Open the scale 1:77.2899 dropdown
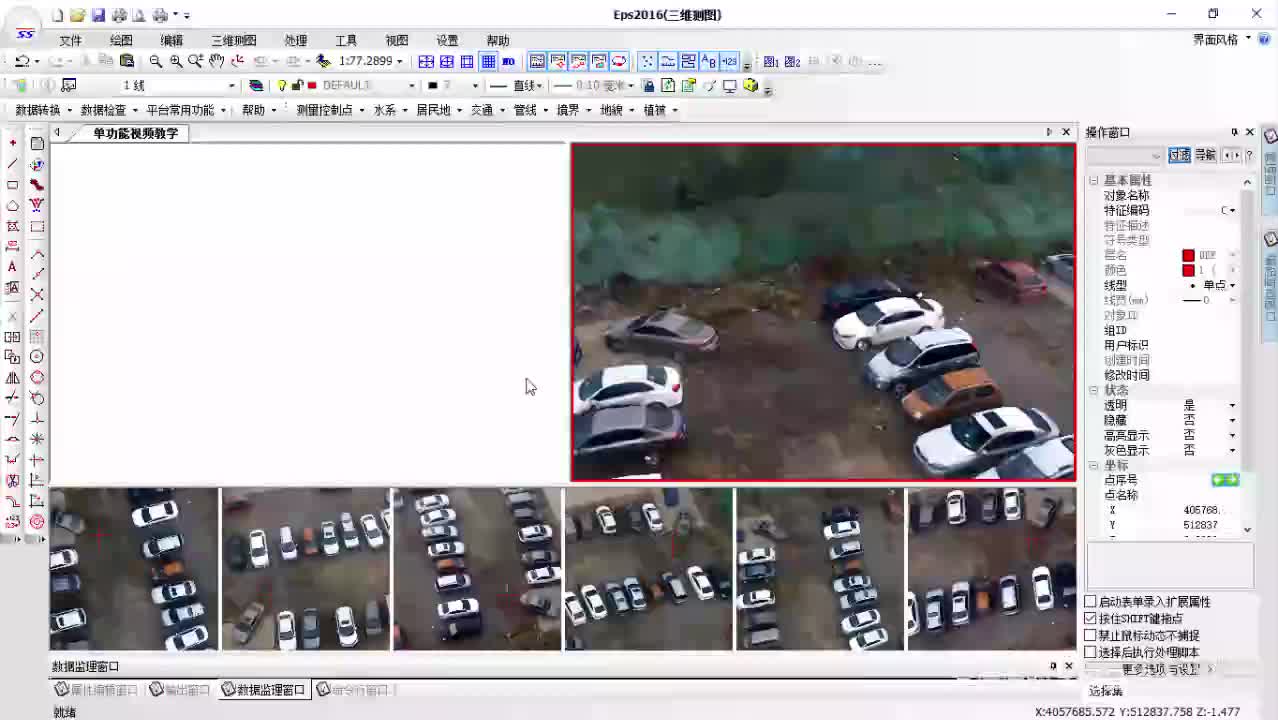Viewport: 1278px width, 720px height. 400,61
